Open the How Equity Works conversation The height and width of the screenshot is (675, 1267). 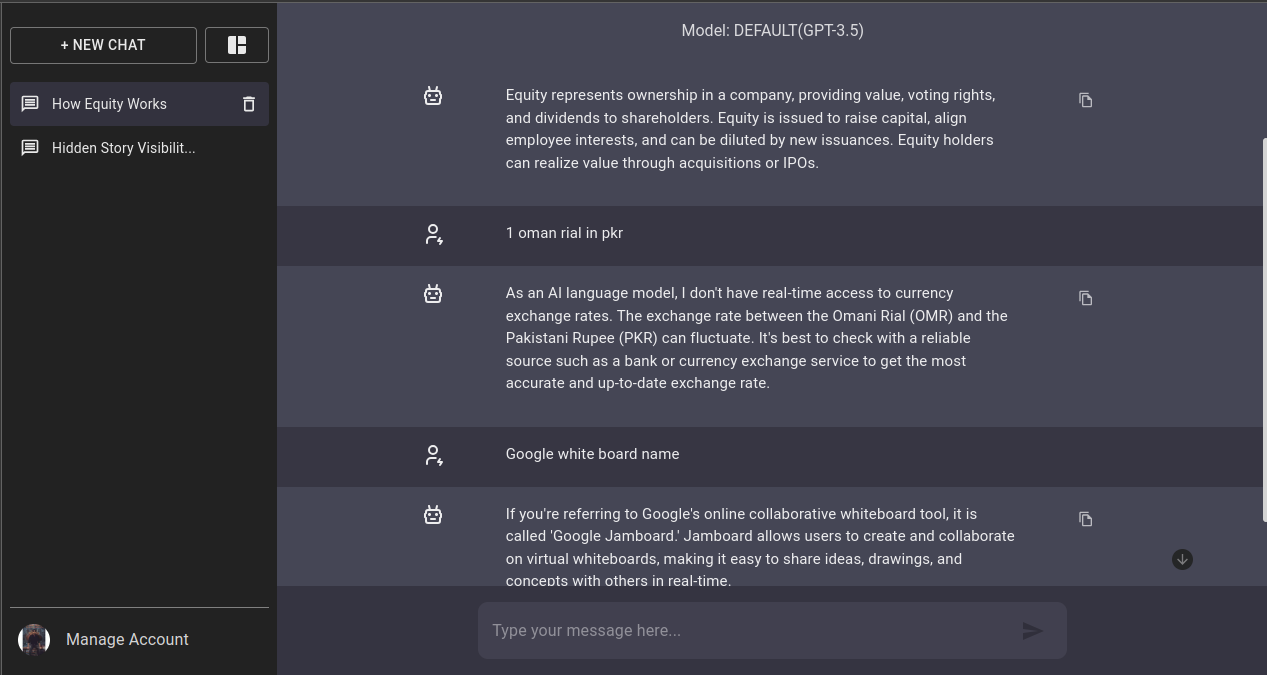tap(139, 104)
